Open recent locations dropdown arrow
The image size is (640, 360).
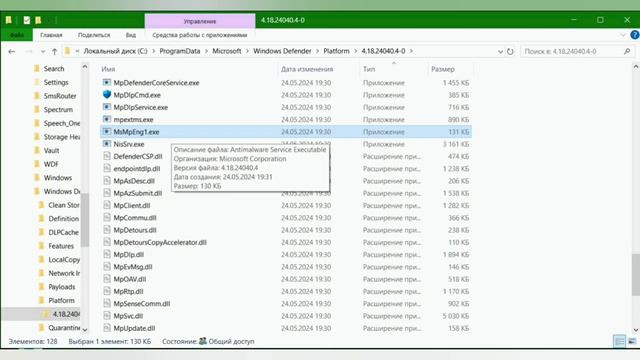click(43, 51)
